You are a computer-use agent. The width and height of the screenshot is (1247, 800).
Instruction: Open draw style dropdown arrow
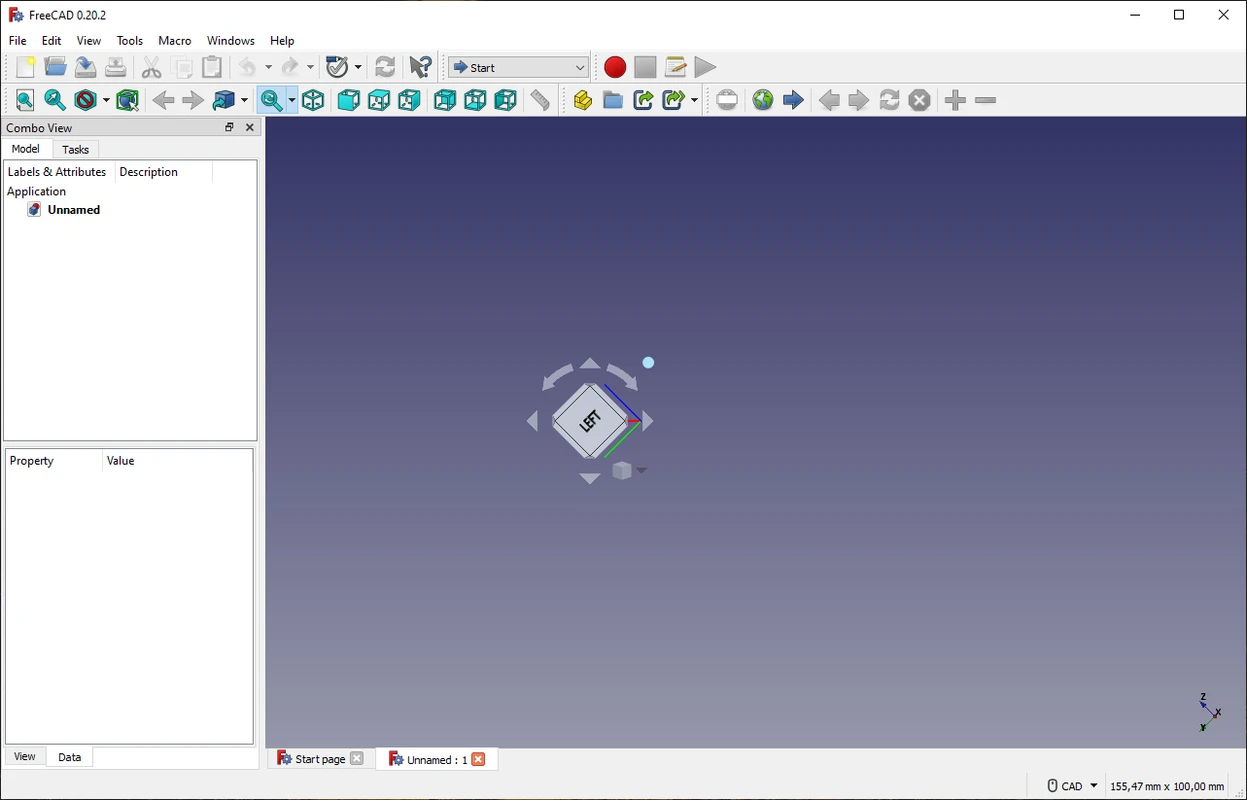(106, 100)
